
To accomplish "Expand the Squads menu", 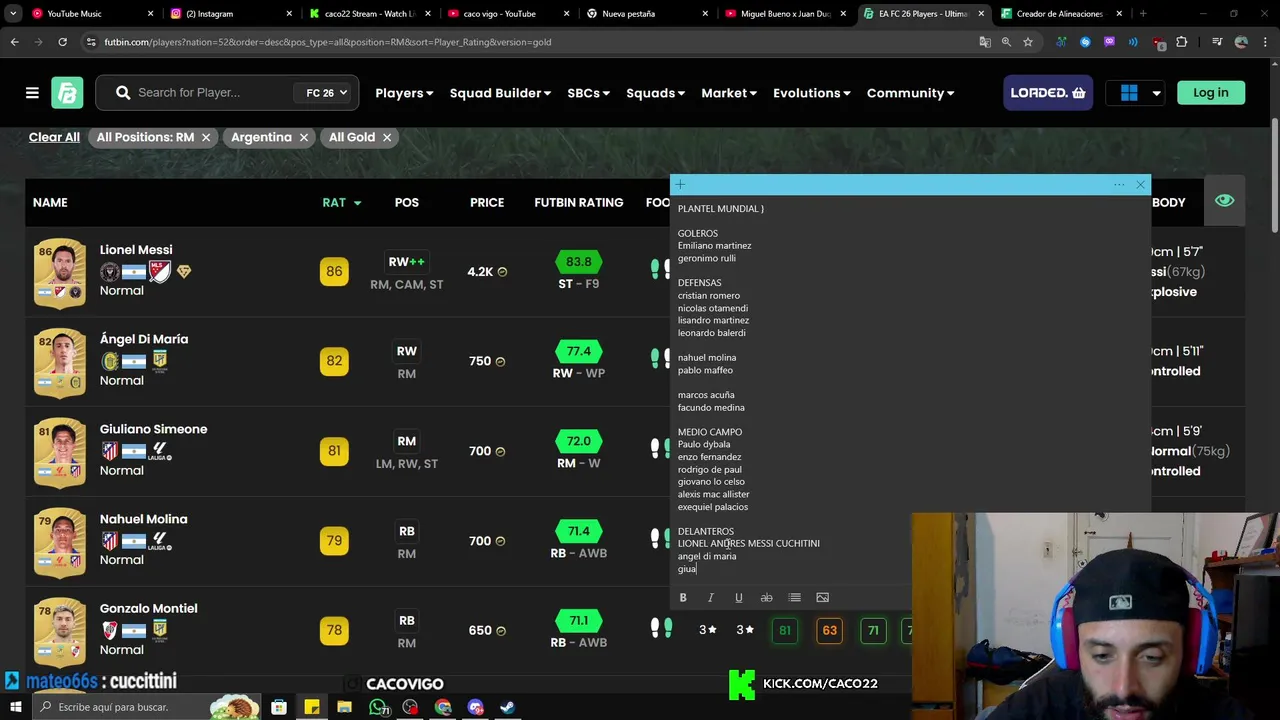I will pyautogui.click(x=655, y=93).
